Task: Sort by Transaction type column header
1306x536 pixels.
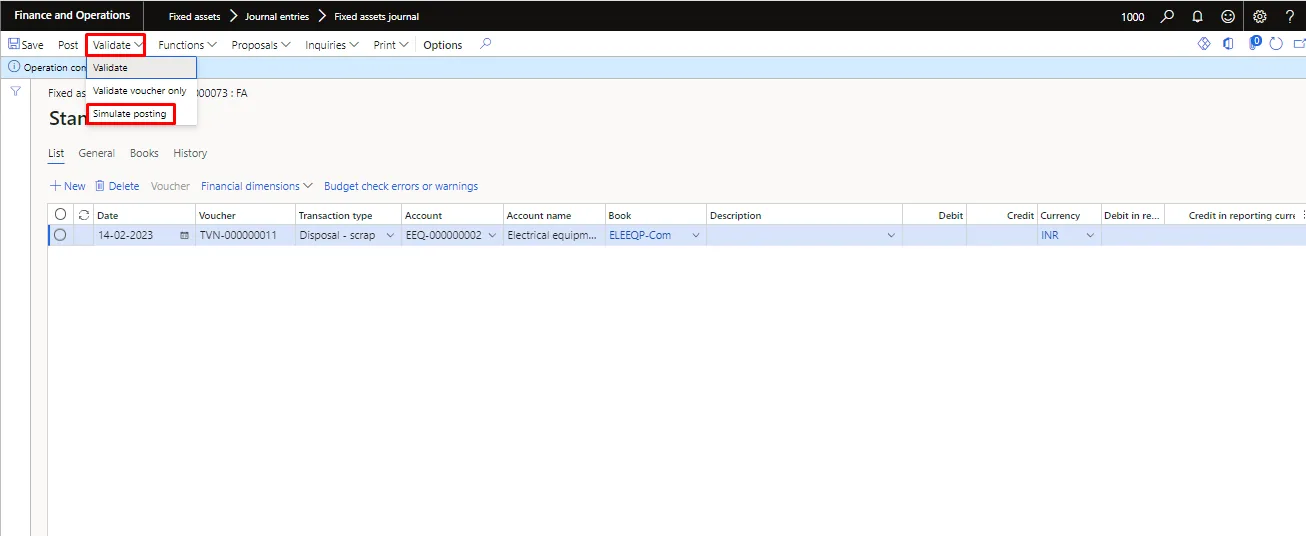Action: click(x=348, y=215)
